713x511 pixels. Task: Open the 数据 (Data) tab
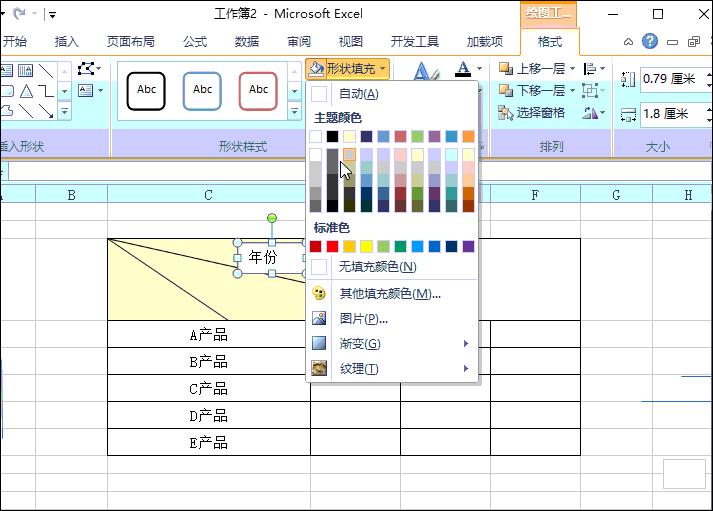click(x=247, y=42)
